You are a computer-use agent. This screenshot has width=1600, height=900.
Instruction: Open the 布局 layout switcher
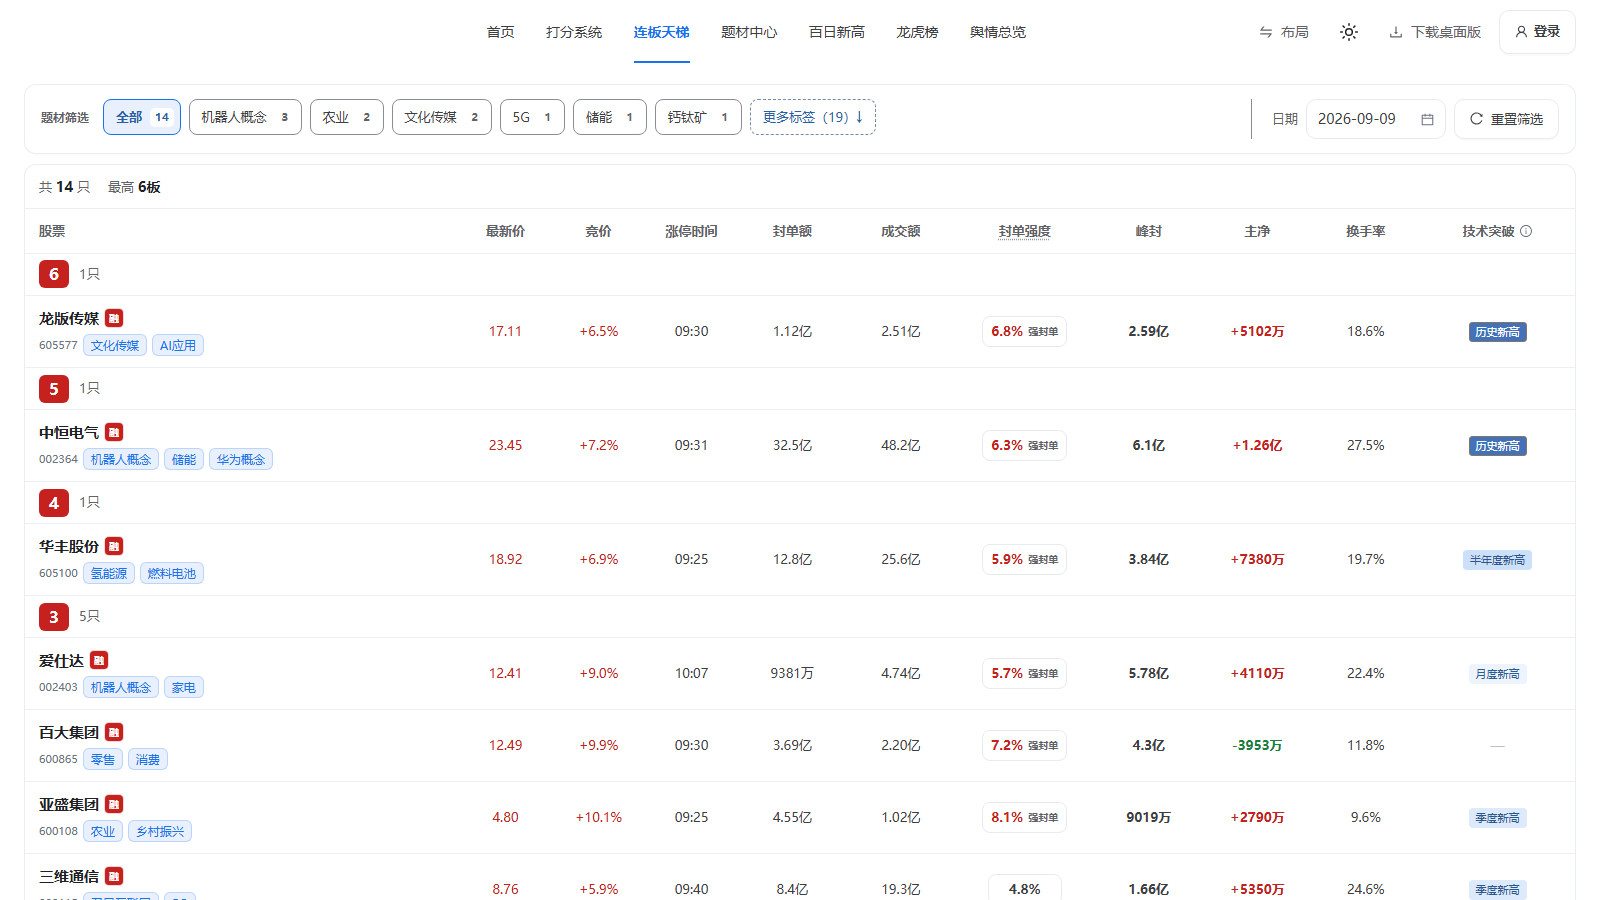(1284, 32)
